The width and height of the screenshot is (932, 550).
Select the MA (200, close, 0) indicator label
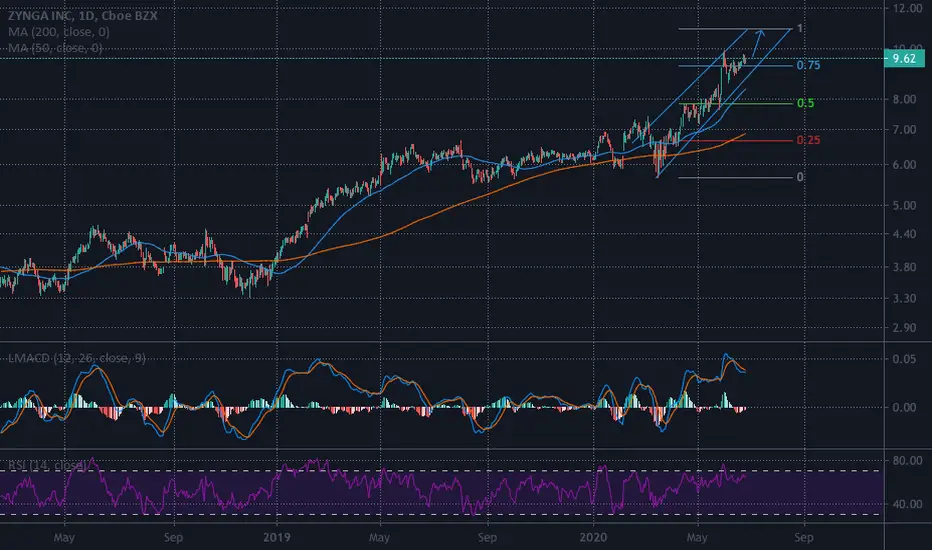click(x=59, y=32)
